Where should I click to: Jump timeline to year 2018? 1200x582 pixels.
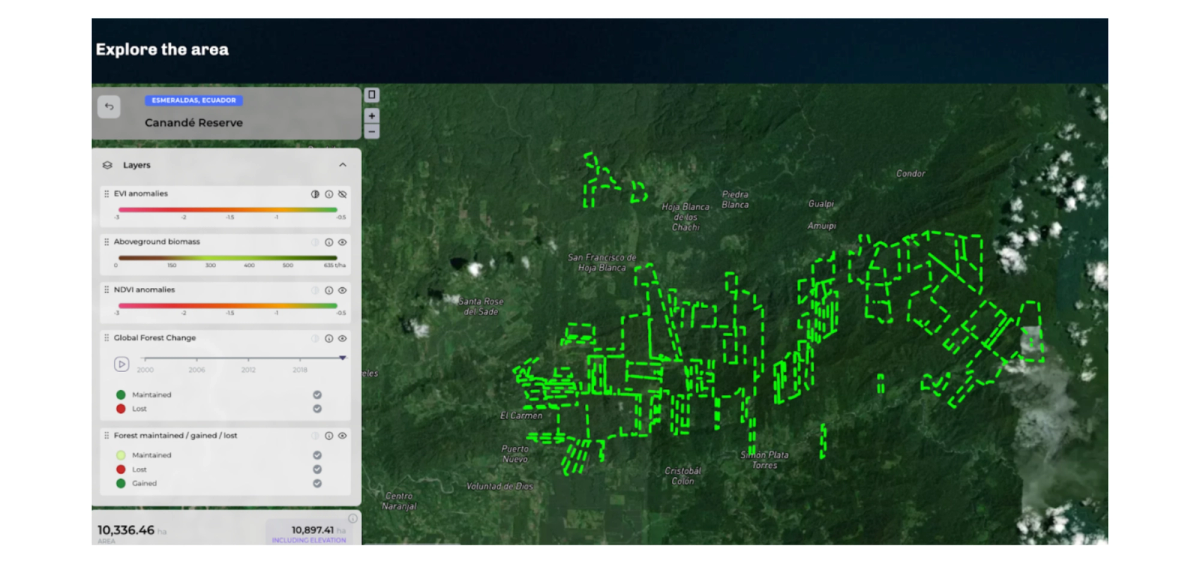pos(300,369)
